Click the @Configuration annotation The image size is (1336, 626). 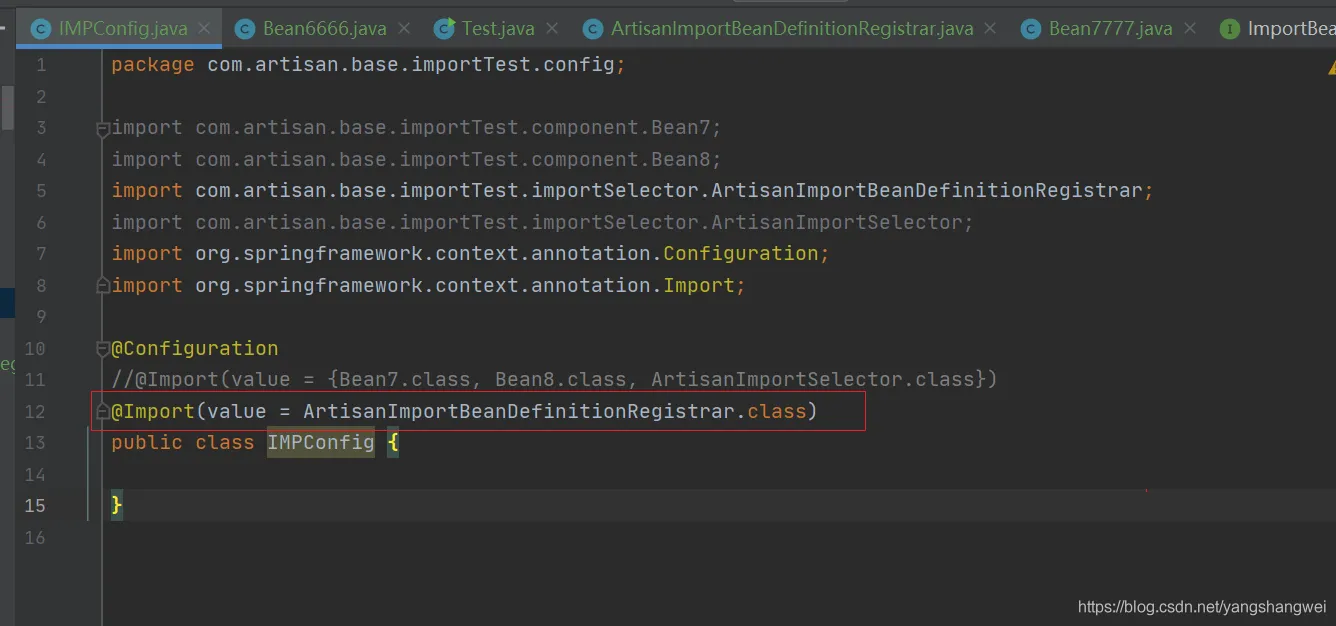[195, 349]
